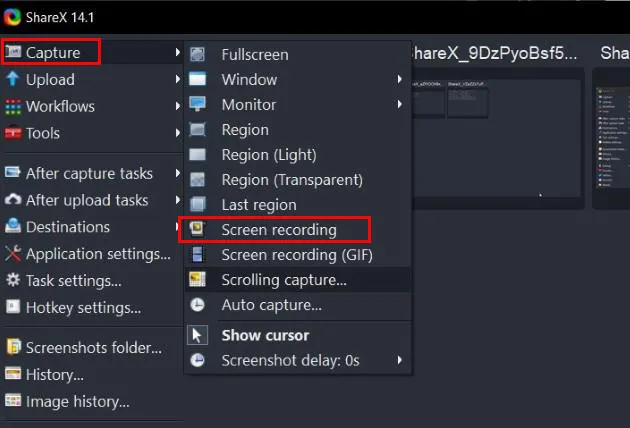
Task: Click the Monitor capture icon
Action: tap(197, 104)
